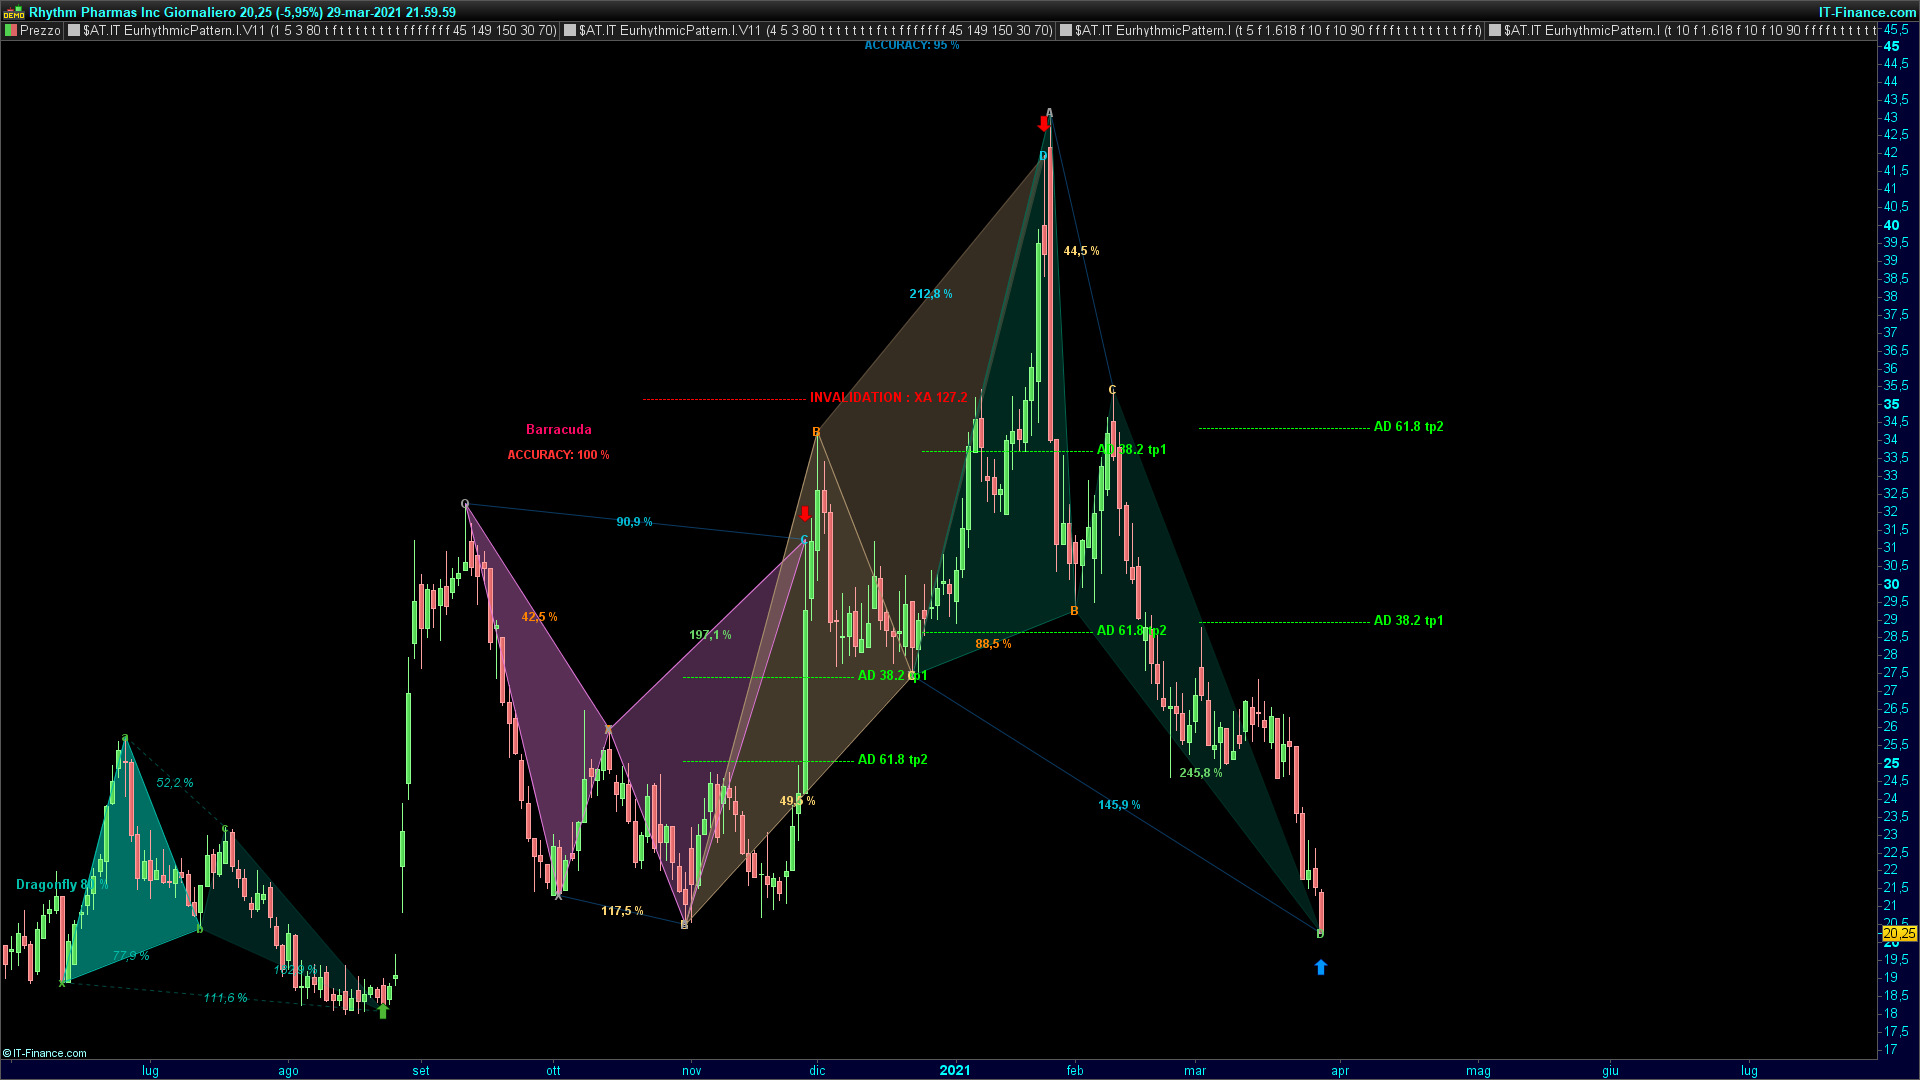Click the DEMO icon in title bar
Viewport: 1920px width, 1080px height.
click(14, 12)
